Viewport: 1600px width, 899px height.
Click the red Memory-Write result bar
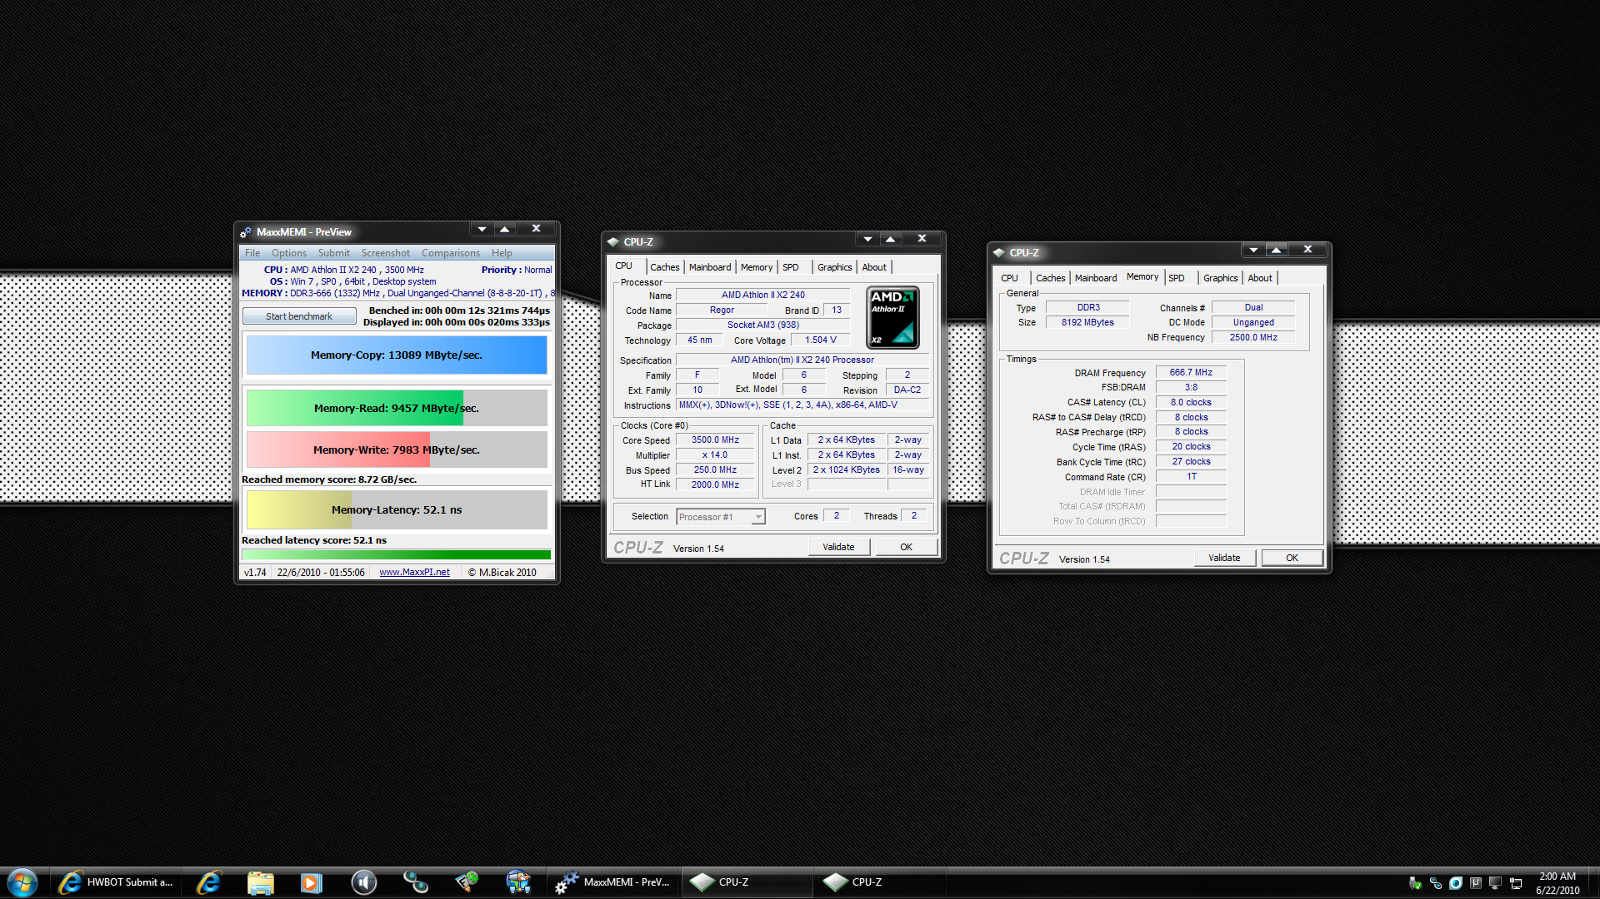396,450
